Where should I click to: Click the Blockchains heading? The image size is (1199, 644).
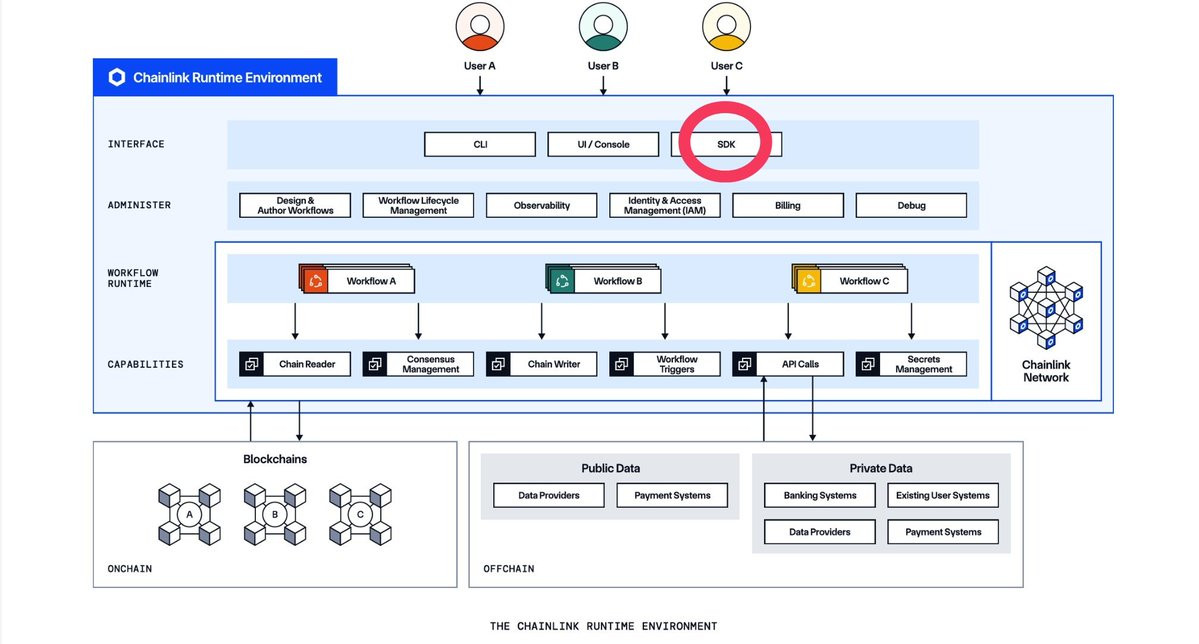[x=275, y=459]
